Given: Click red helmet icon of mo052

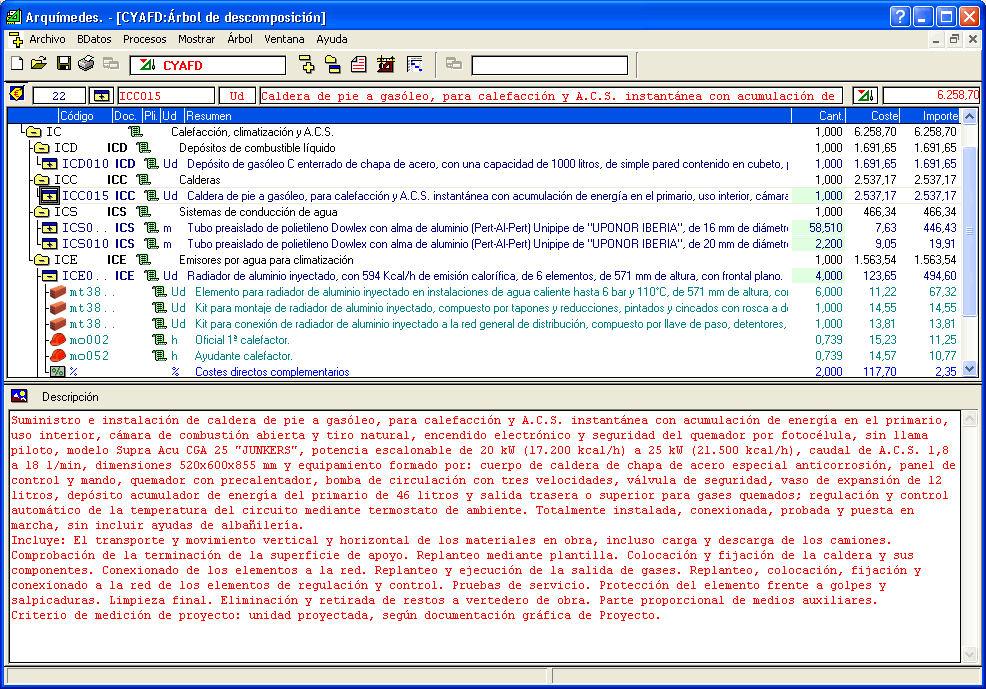Looking at the screenshot, I should click(58, 356).
